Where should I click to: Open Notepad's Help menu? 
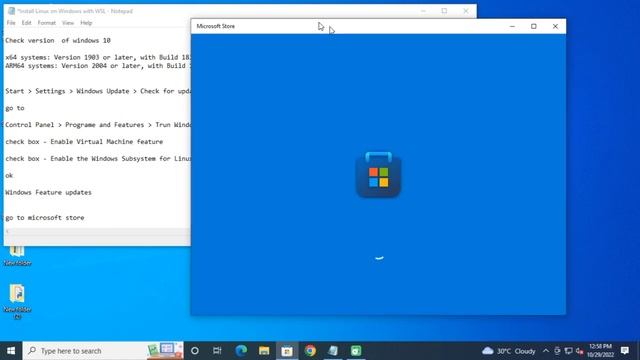86,23
